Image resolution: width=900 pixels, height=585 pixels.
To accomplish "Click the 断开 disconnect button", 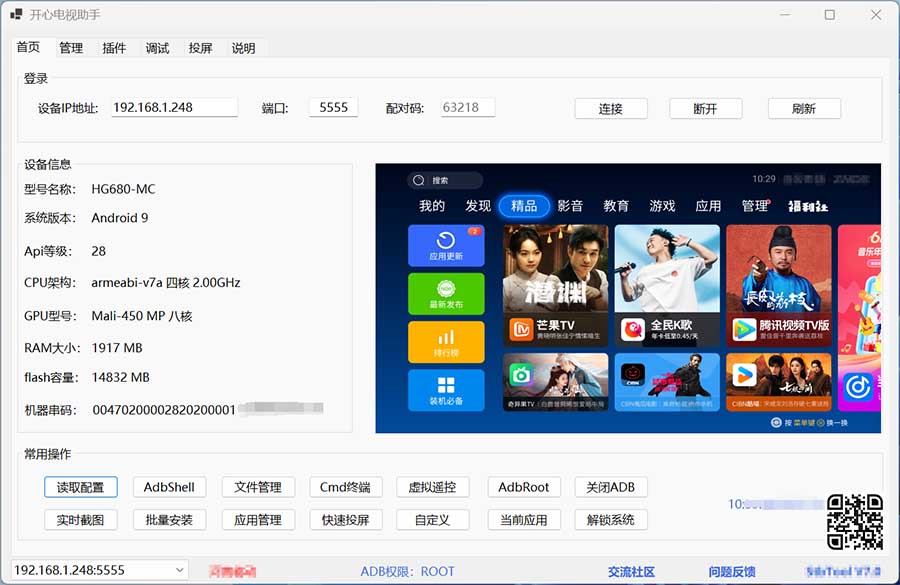I will [x=705, y=109].
